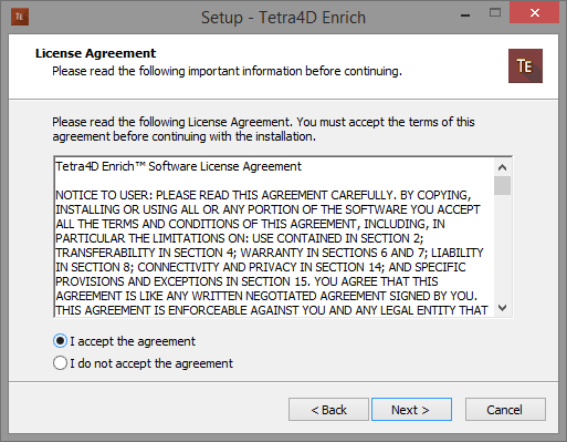The width and height of the screenshot is (567, 442).
Task: Click the license scrollbar down arrow
Action: click(x=502, y=308)
